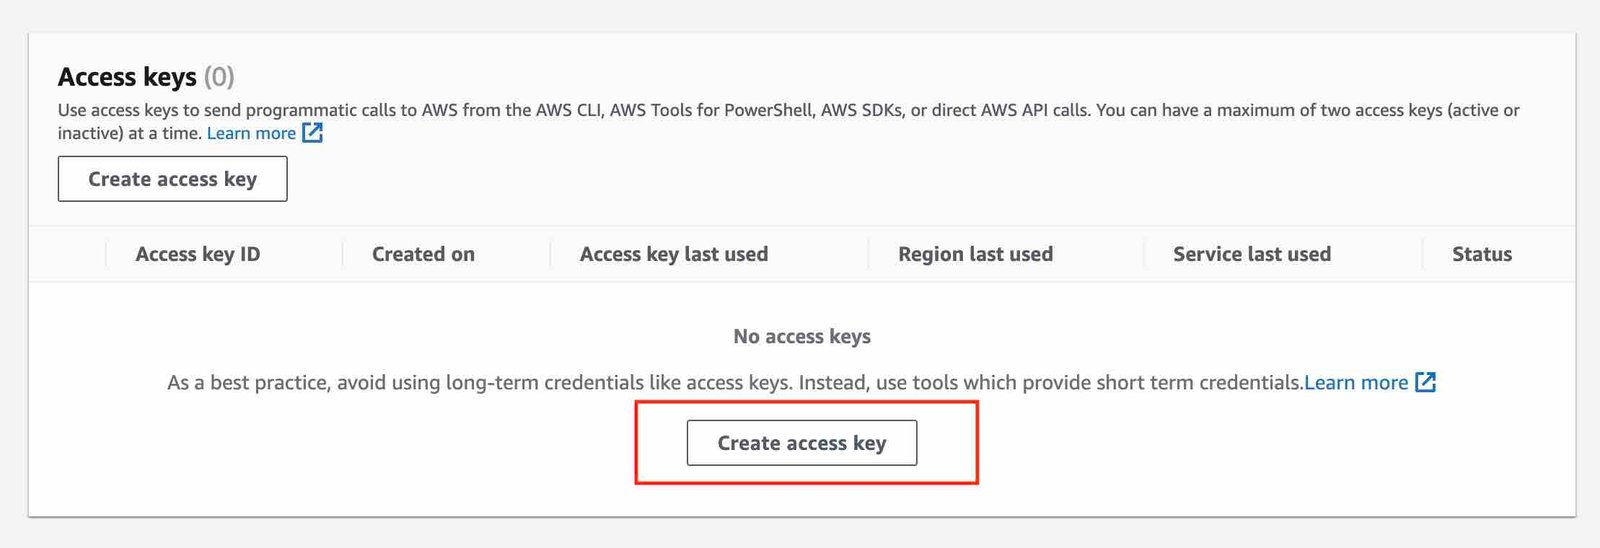Click the No access keys message

pos(801,336)
